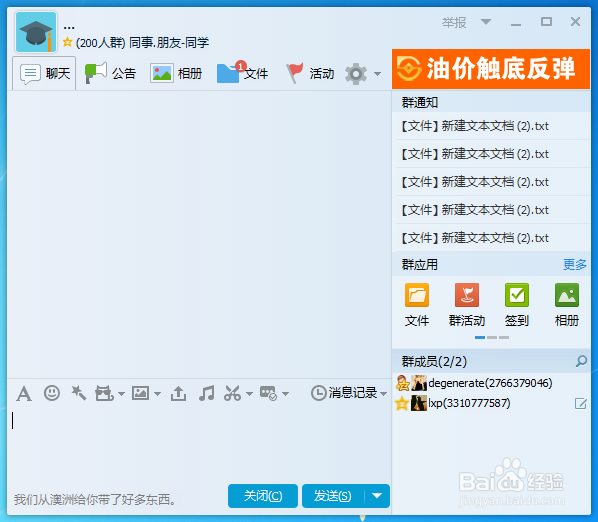Click lxp's member avatar

pyautogui.click(x=419, y=403)
